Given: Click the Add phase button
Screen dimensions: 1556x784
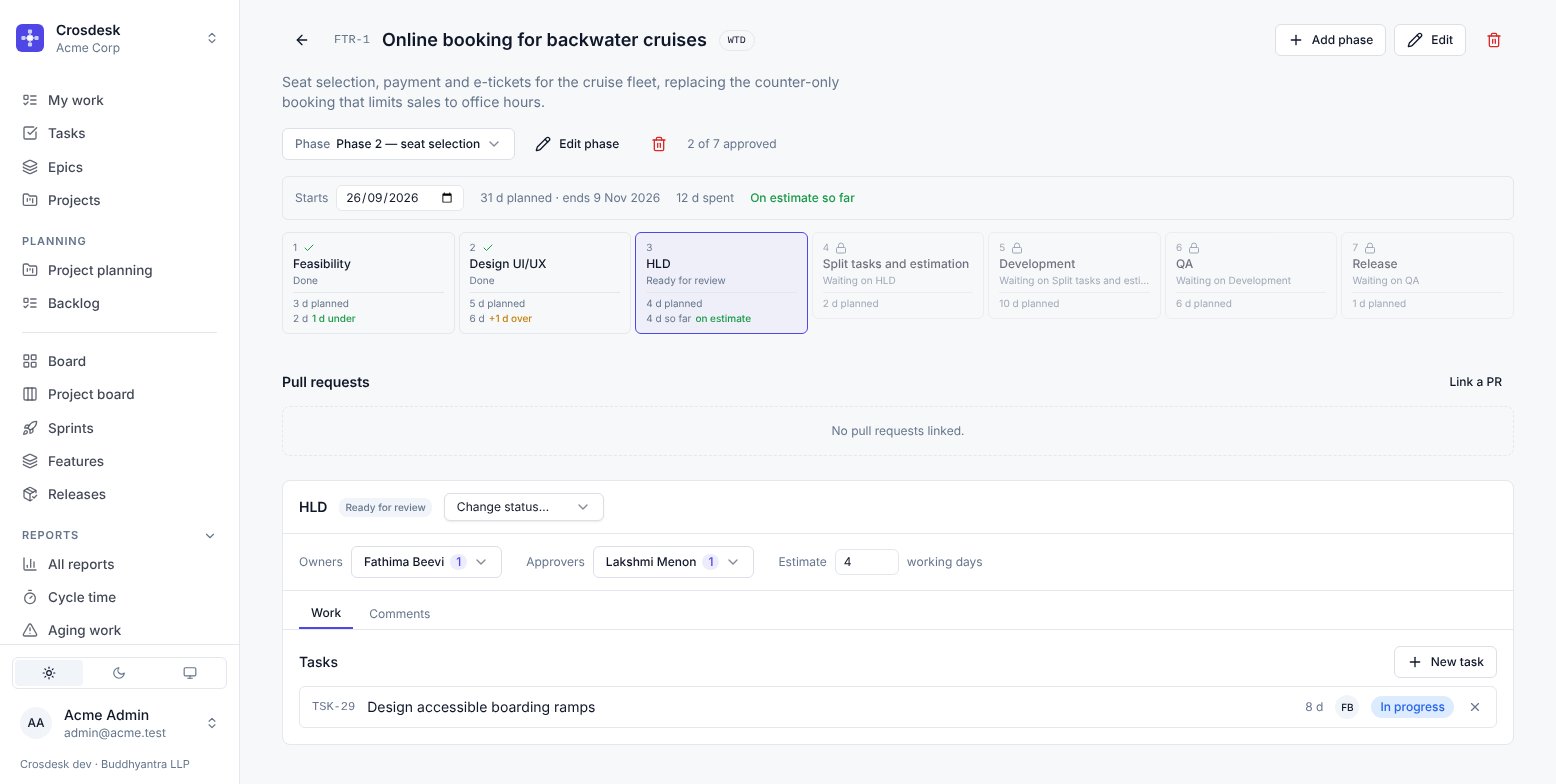Looking at the screenshot, I should 1330,40.
